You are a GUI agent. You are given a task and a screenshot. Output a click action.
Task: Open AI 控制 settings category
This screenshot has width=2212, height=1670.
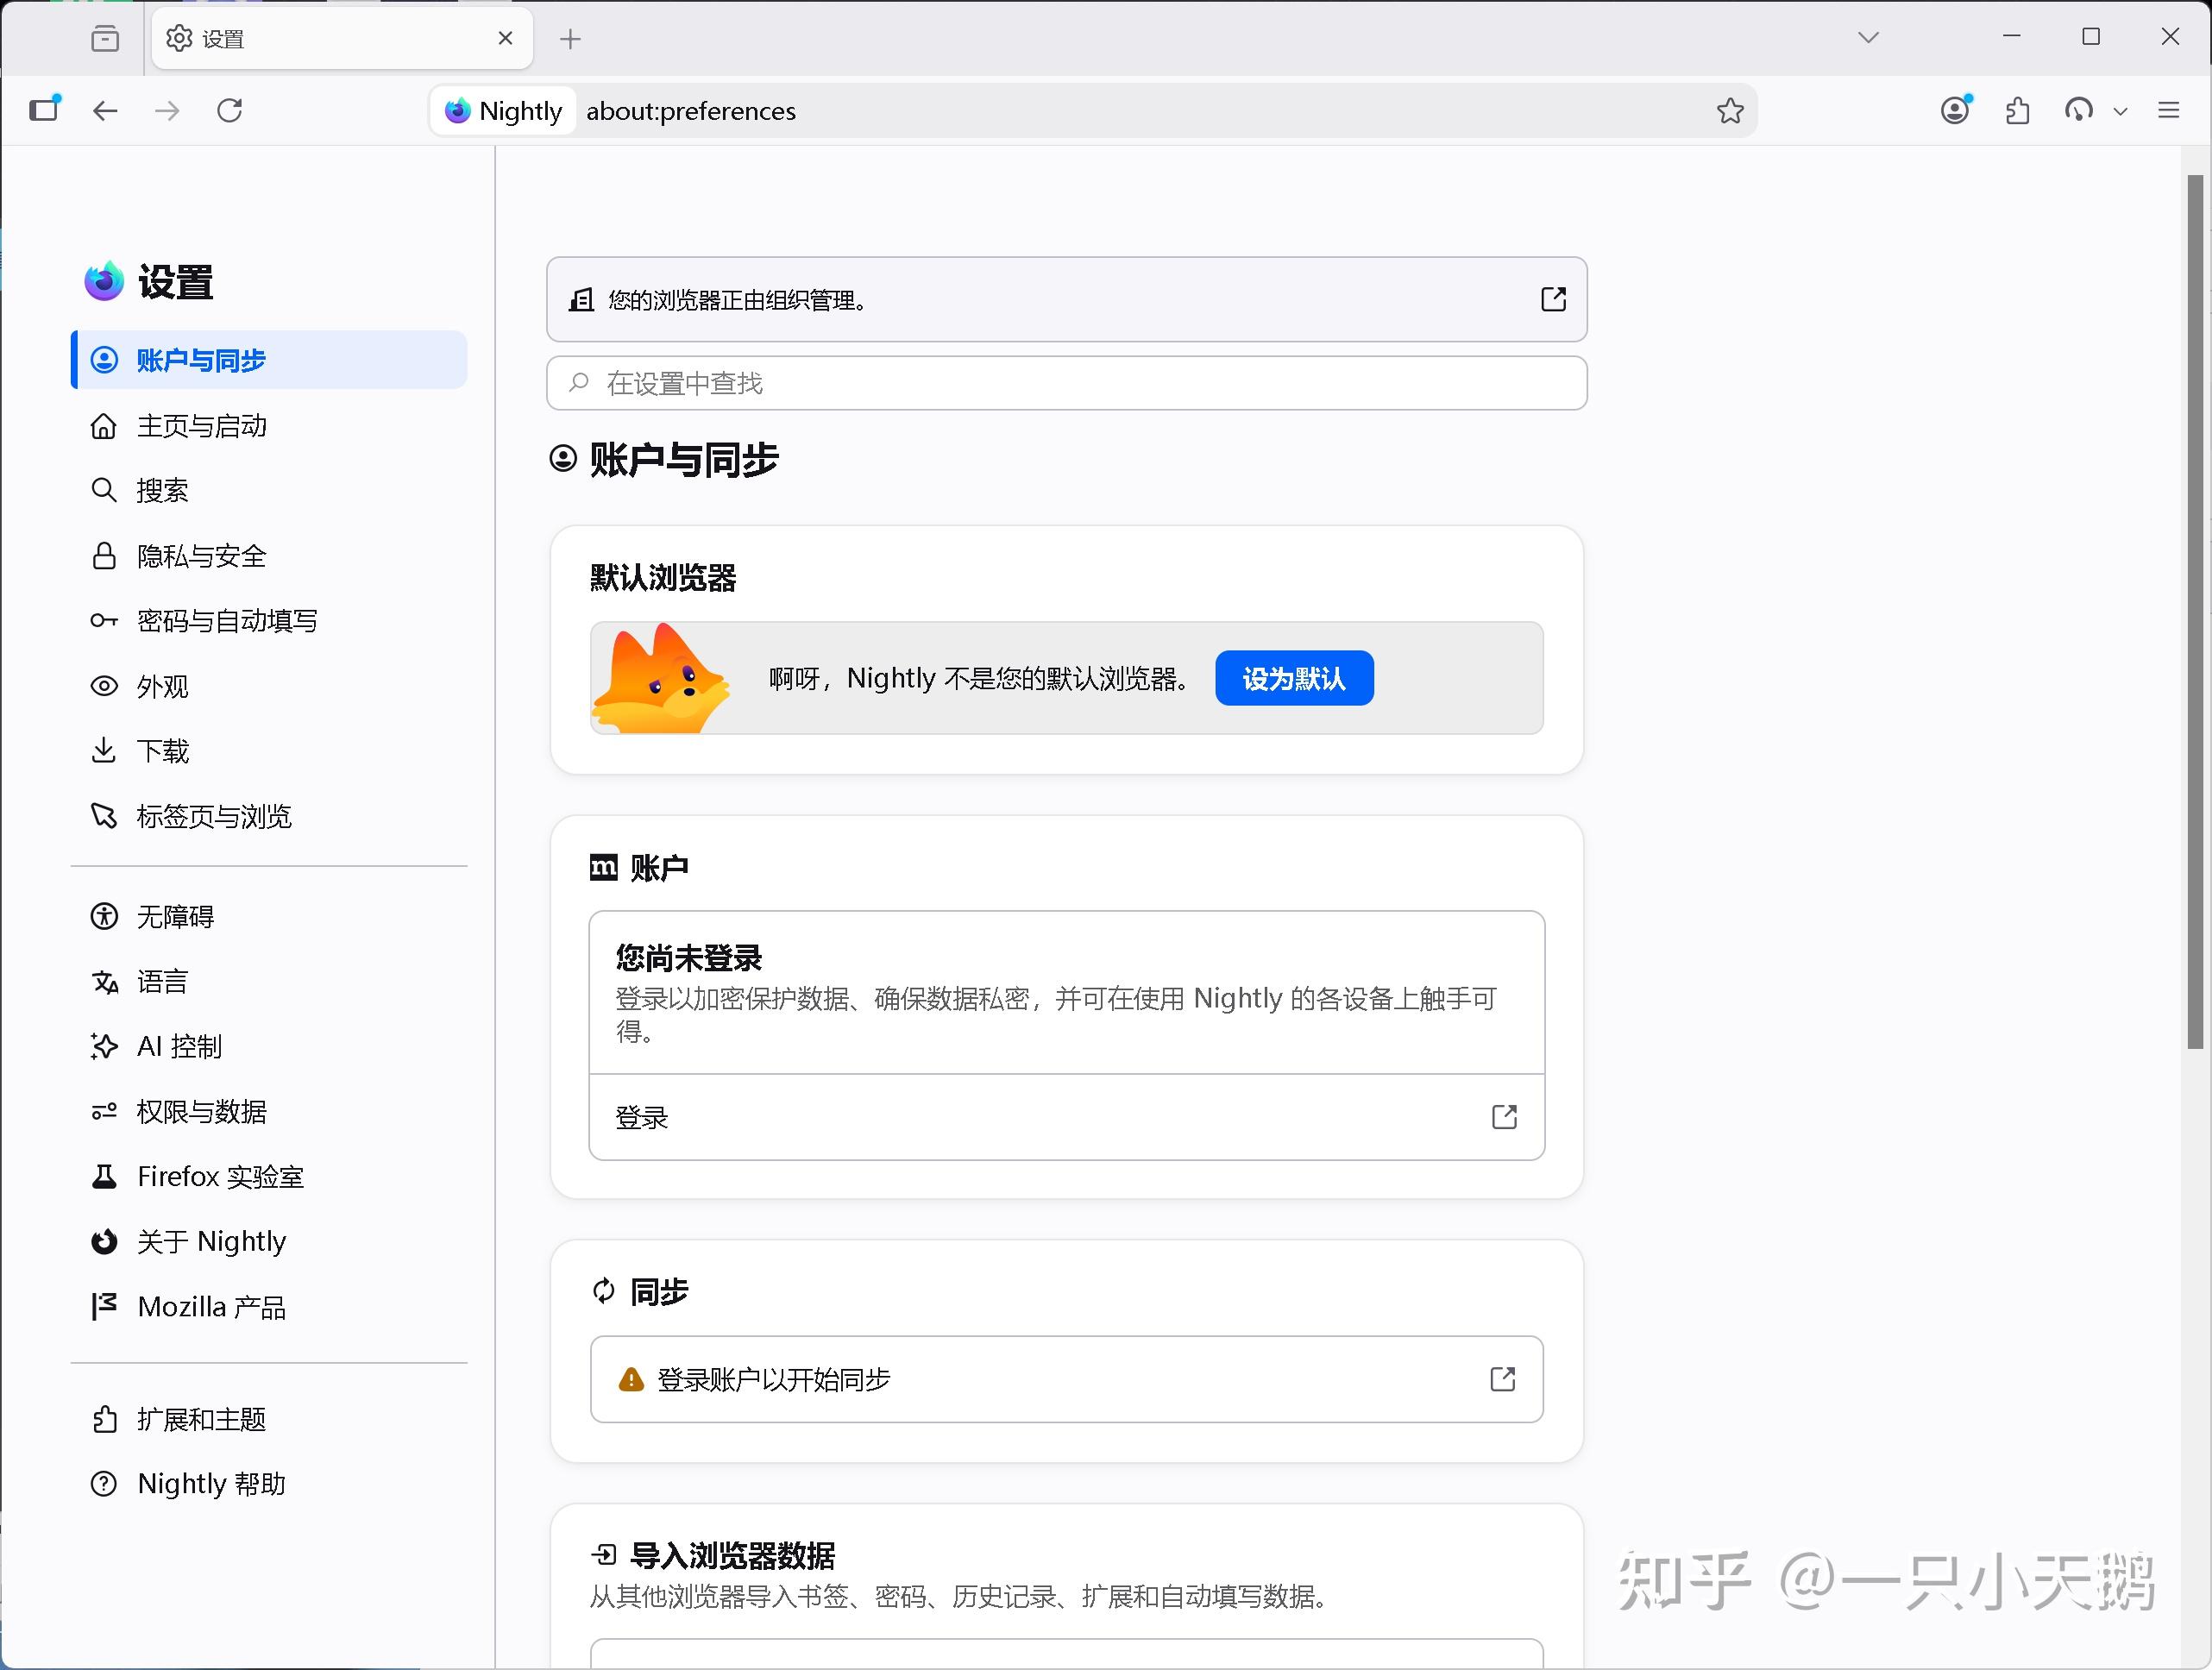(269, 1046)
